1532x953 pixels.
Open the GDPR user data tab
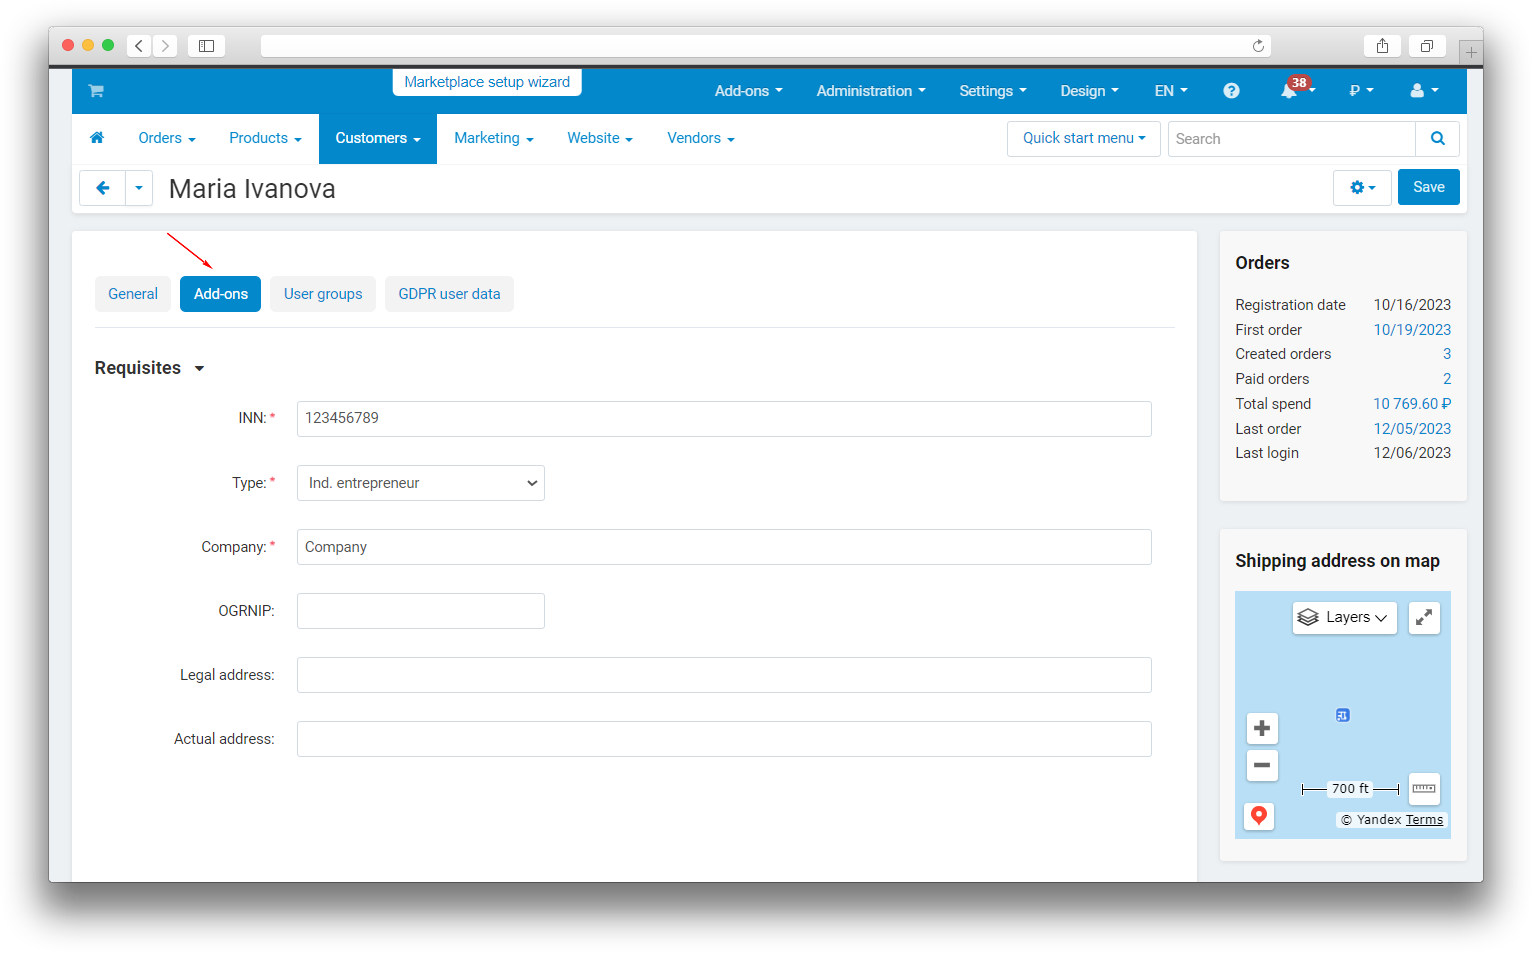[x=449, y=294]
